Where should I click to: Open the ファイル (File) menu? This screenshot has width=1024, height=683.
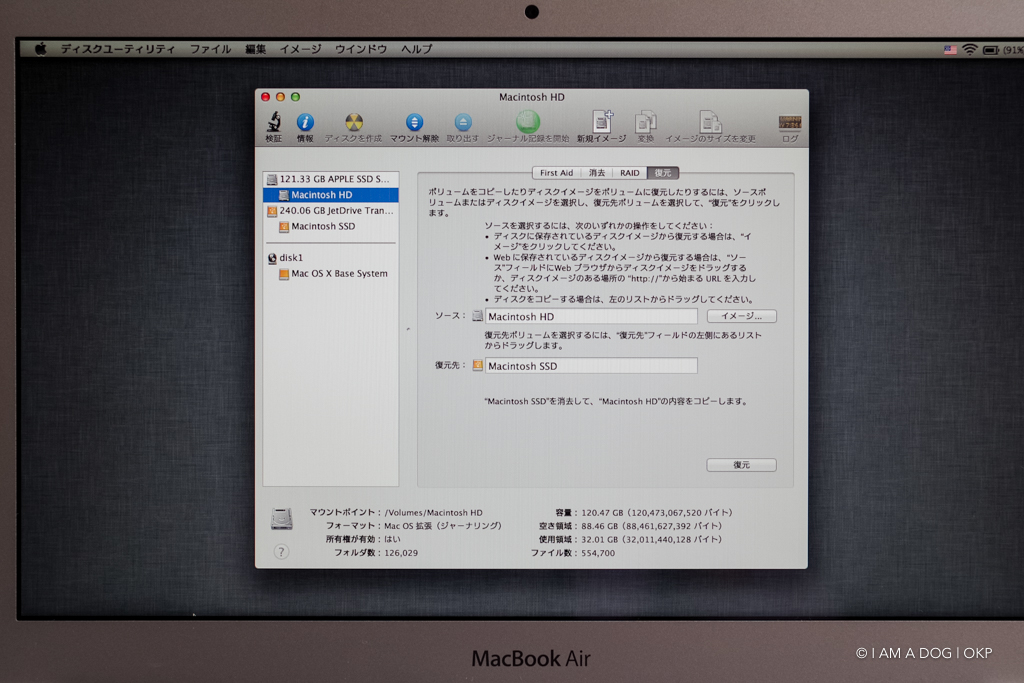(210, 49)
